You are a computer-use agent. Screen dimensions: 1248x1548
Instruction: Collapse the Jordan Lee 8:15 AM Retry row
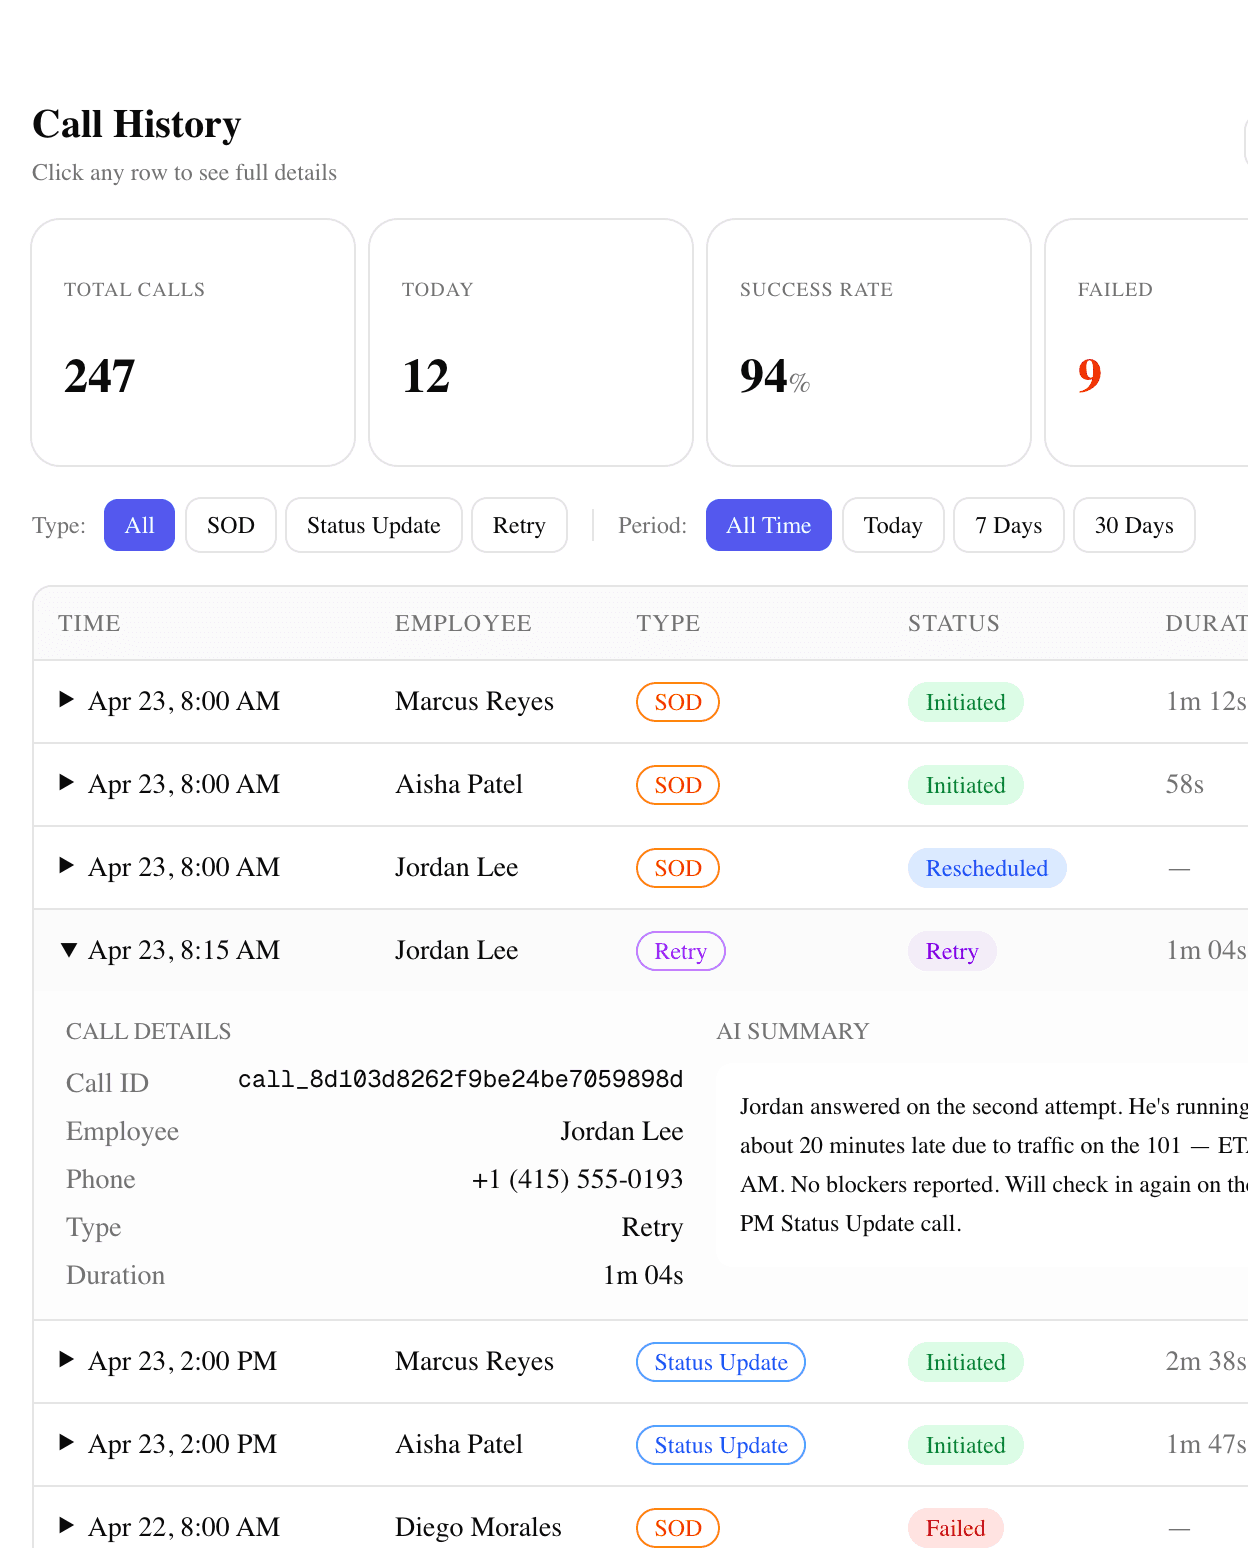click(68, 950)
